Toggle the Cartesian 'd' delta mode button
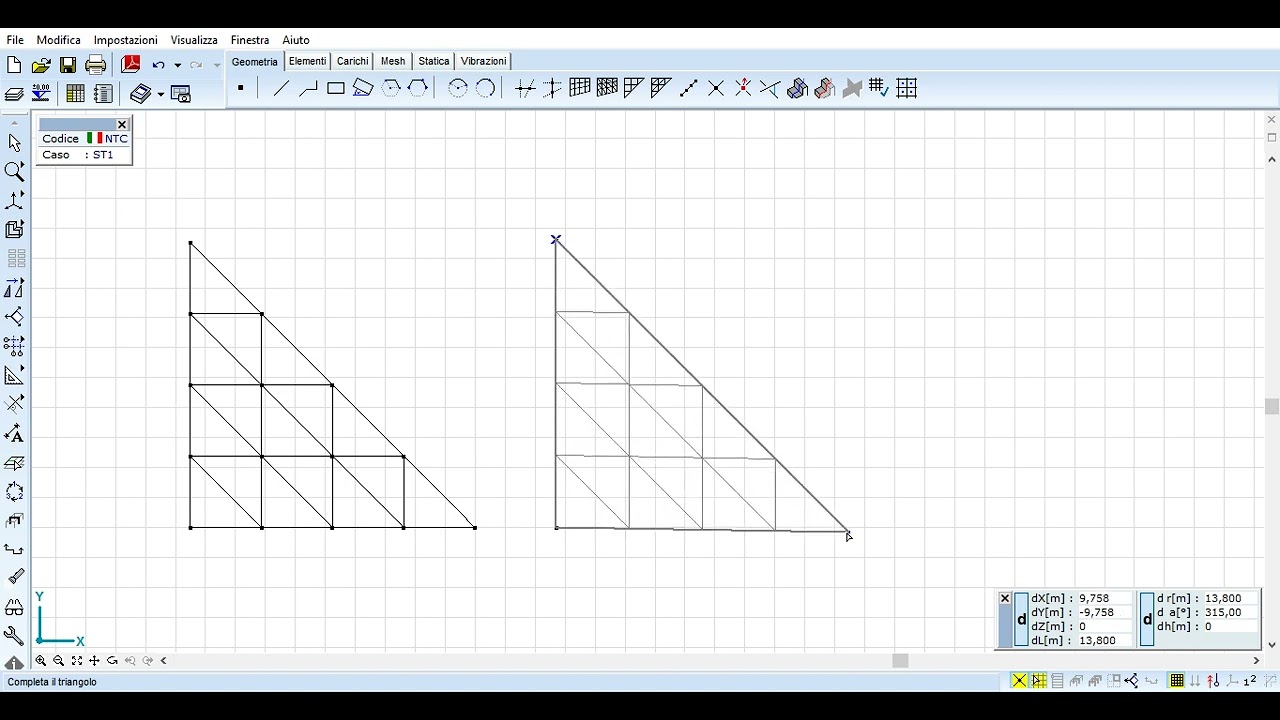The image size is (1280, 720). click(x=1021, y=619)
